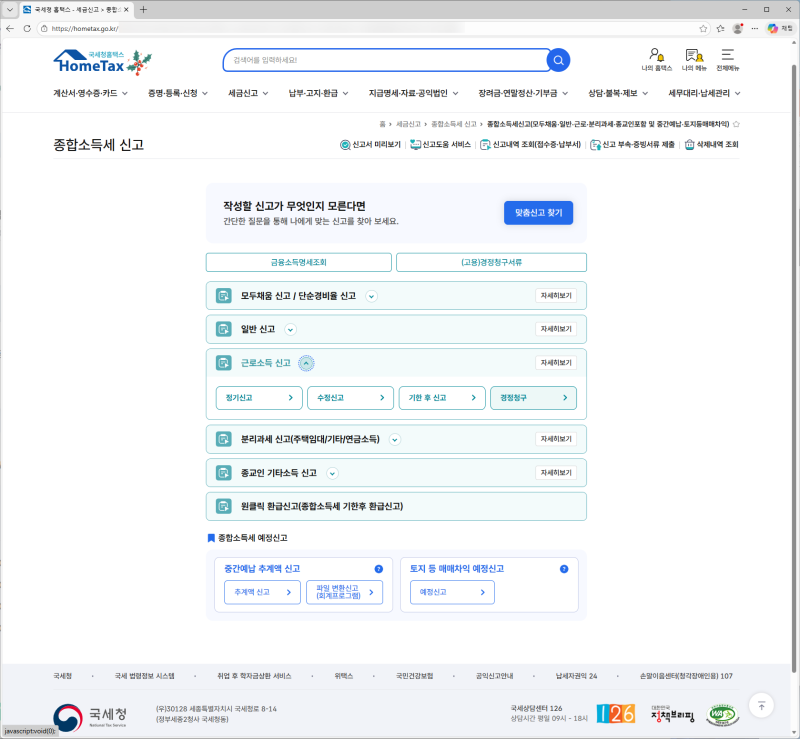Click browser refresh icon
The image size is (800, 739).
27,29
